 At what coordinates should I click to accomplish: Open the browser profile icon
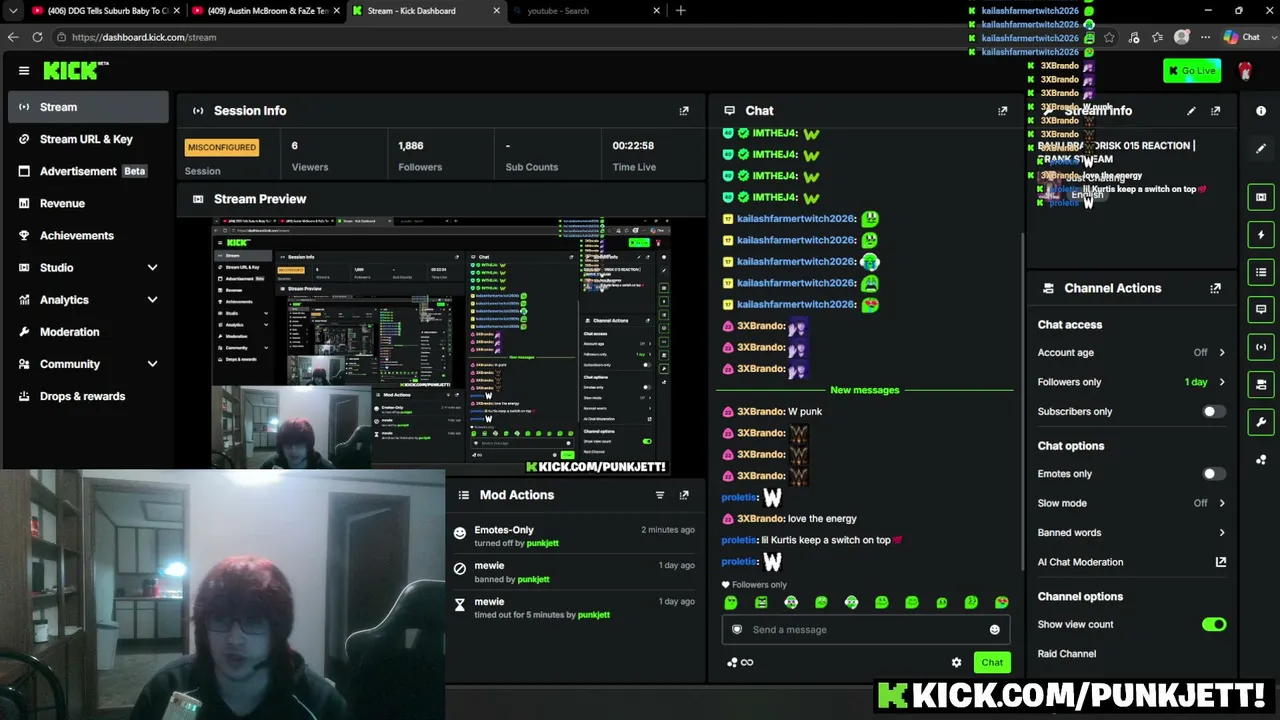point(1181,37)
